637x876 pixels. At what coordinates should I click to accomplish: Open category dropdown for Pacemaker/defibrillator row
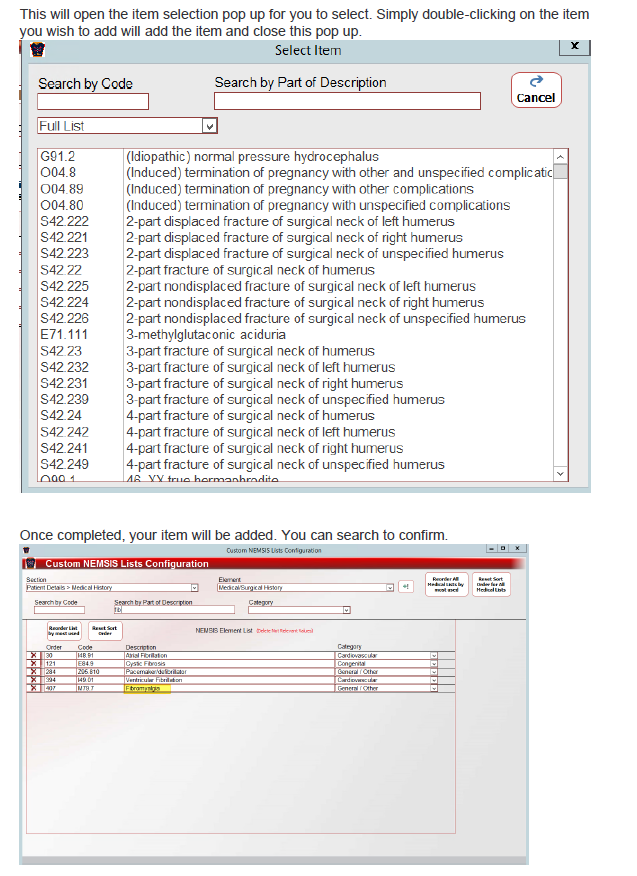434,672
